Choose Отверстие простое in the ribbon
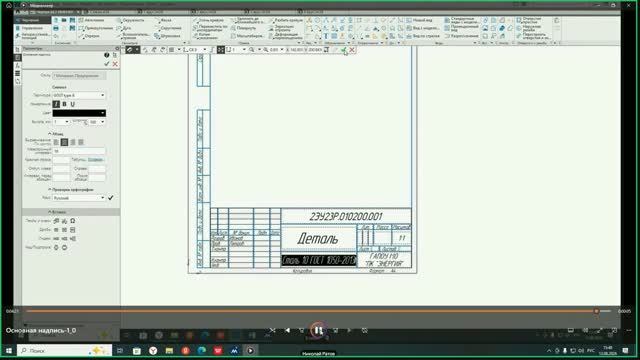Screen dimensions: 640x360 529,20
